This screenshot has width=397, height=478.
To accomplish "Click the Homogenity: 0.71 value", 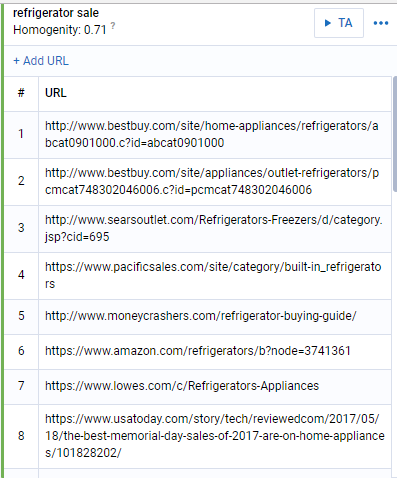I will pos(60,30).
